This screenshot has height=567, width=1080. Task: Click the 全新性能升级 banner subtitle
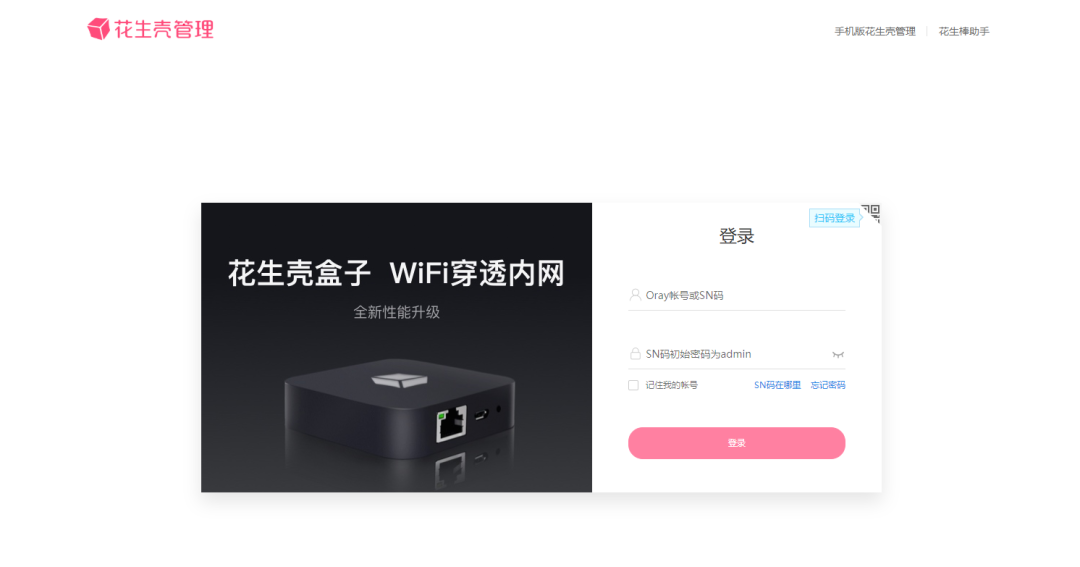tap(396, 312)
